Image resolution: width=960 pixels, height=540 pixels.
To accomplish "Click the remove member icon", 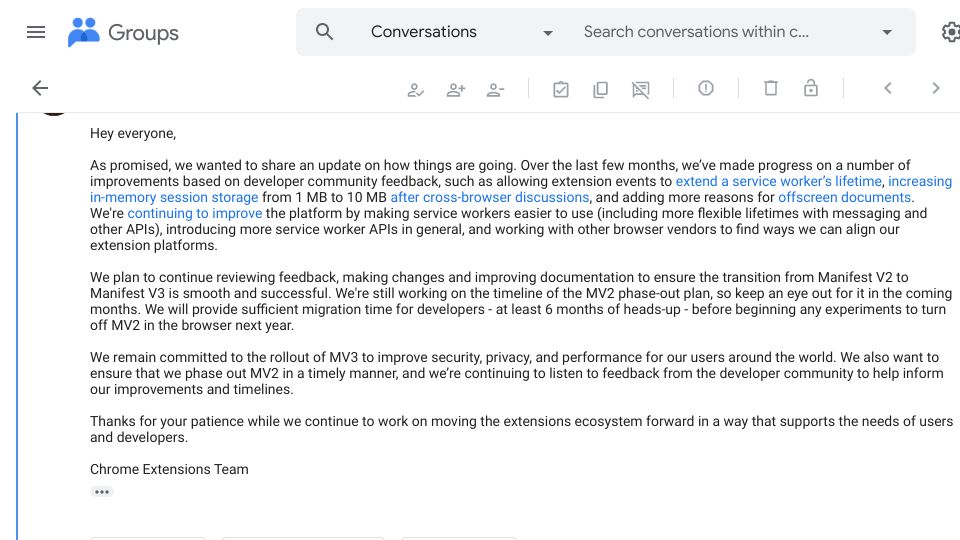I will pyautogui.click(x=495, y=90).
